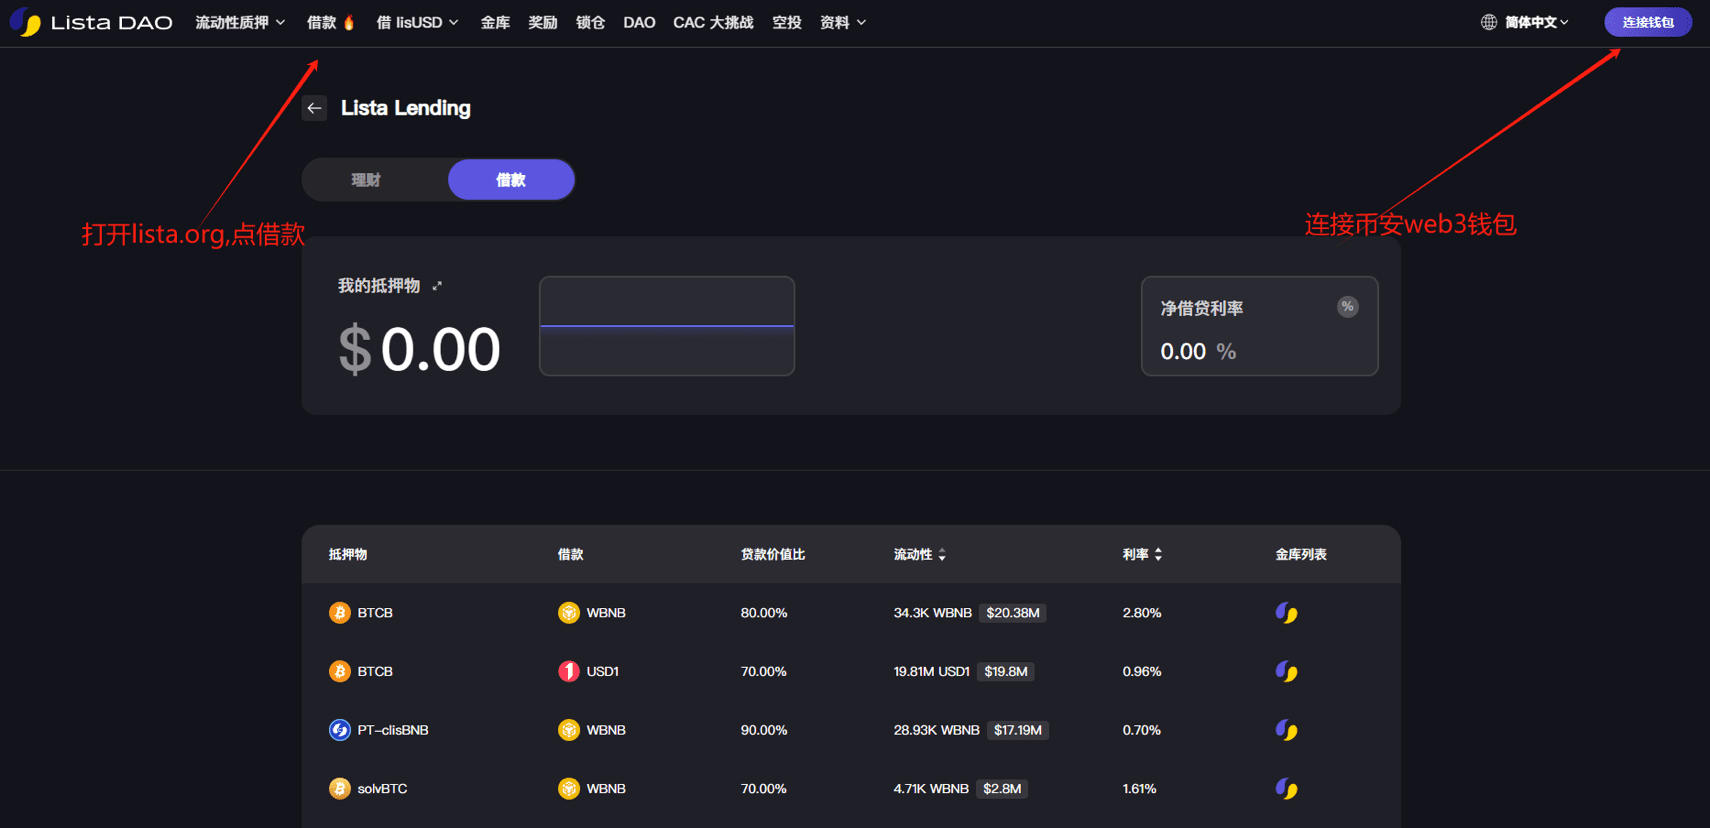Open the CAC 大挑战 menu item
The image size is (1710, 828).
pyautogui.click(x=713, y=22)
